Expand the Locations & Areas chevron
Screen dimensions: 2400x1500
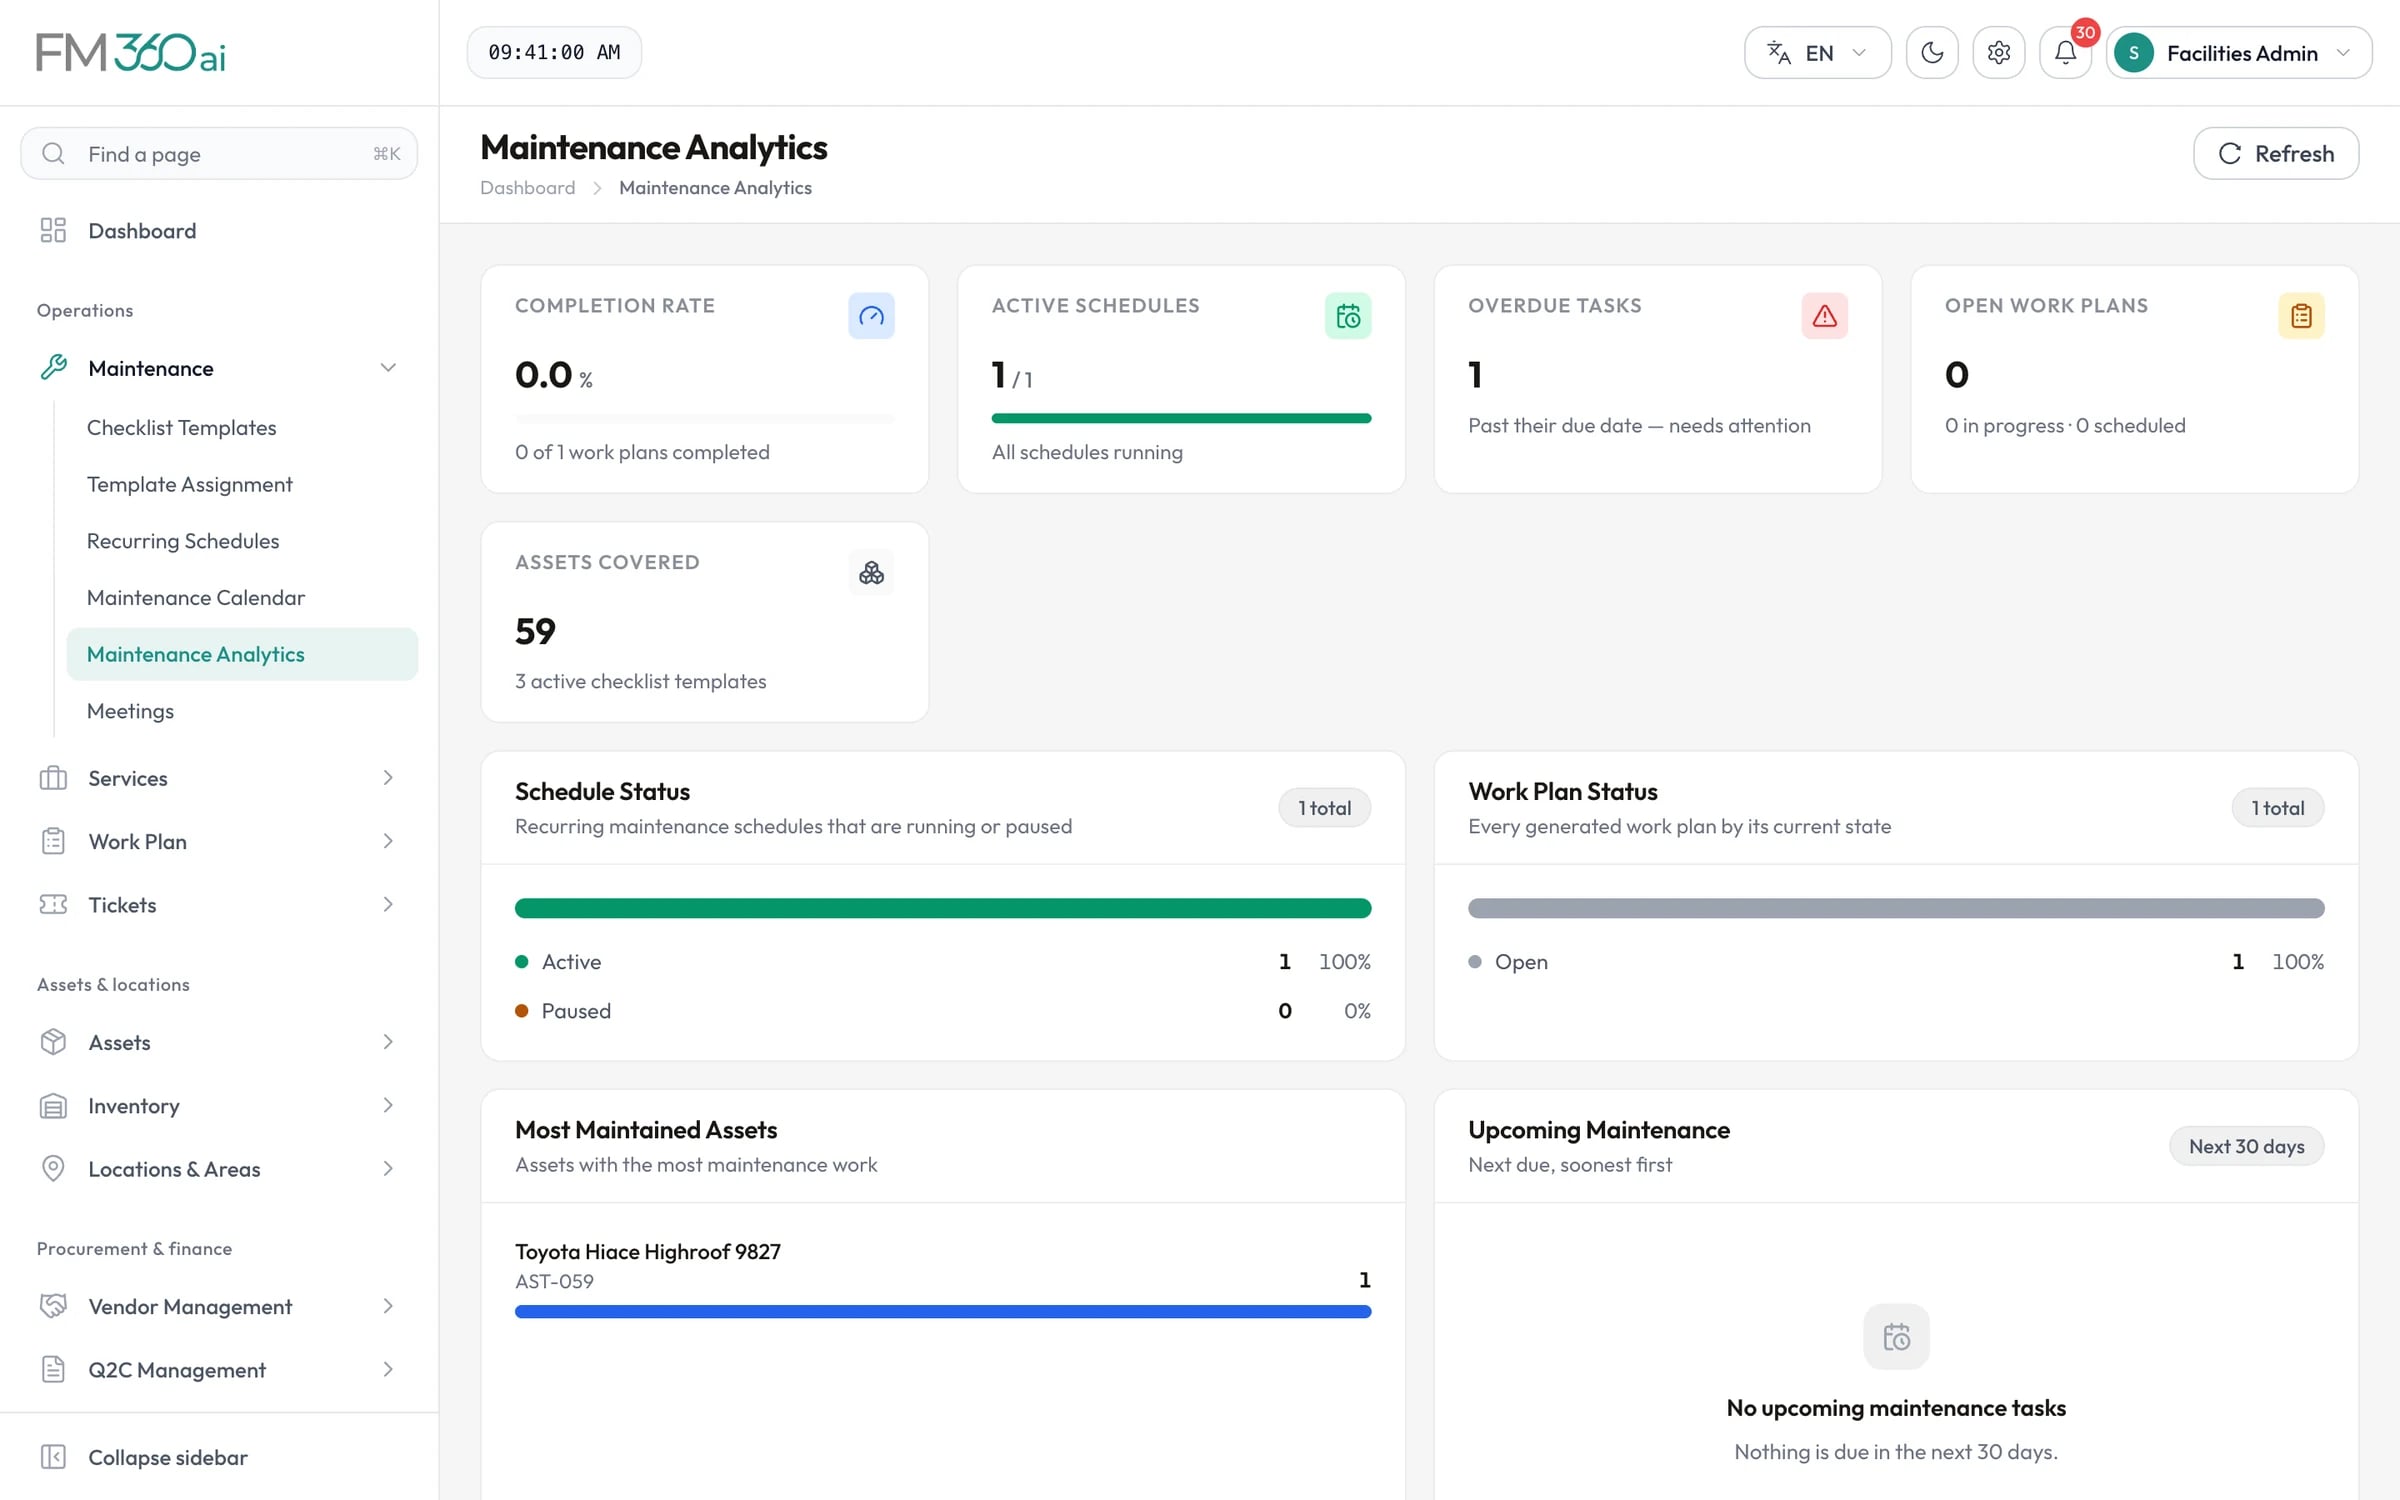coord(388,1169)
